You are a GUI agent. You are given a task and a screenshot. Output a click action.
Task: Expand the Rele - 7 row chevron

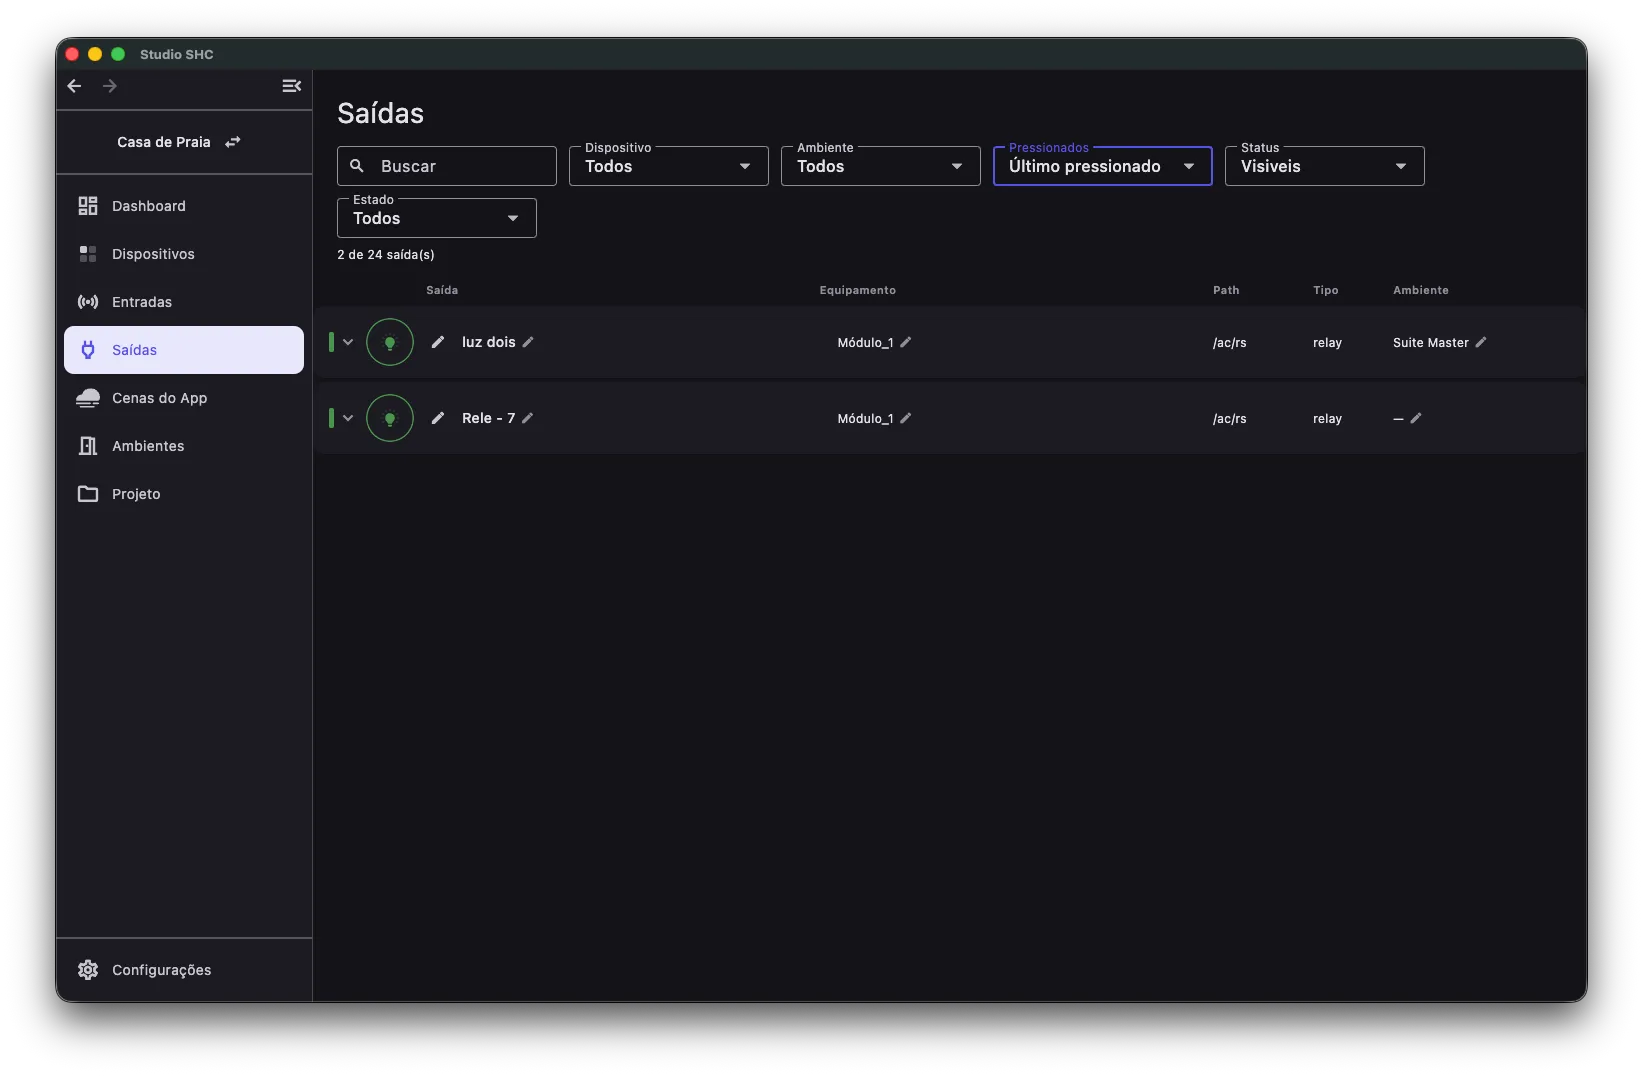click(348, 418)
